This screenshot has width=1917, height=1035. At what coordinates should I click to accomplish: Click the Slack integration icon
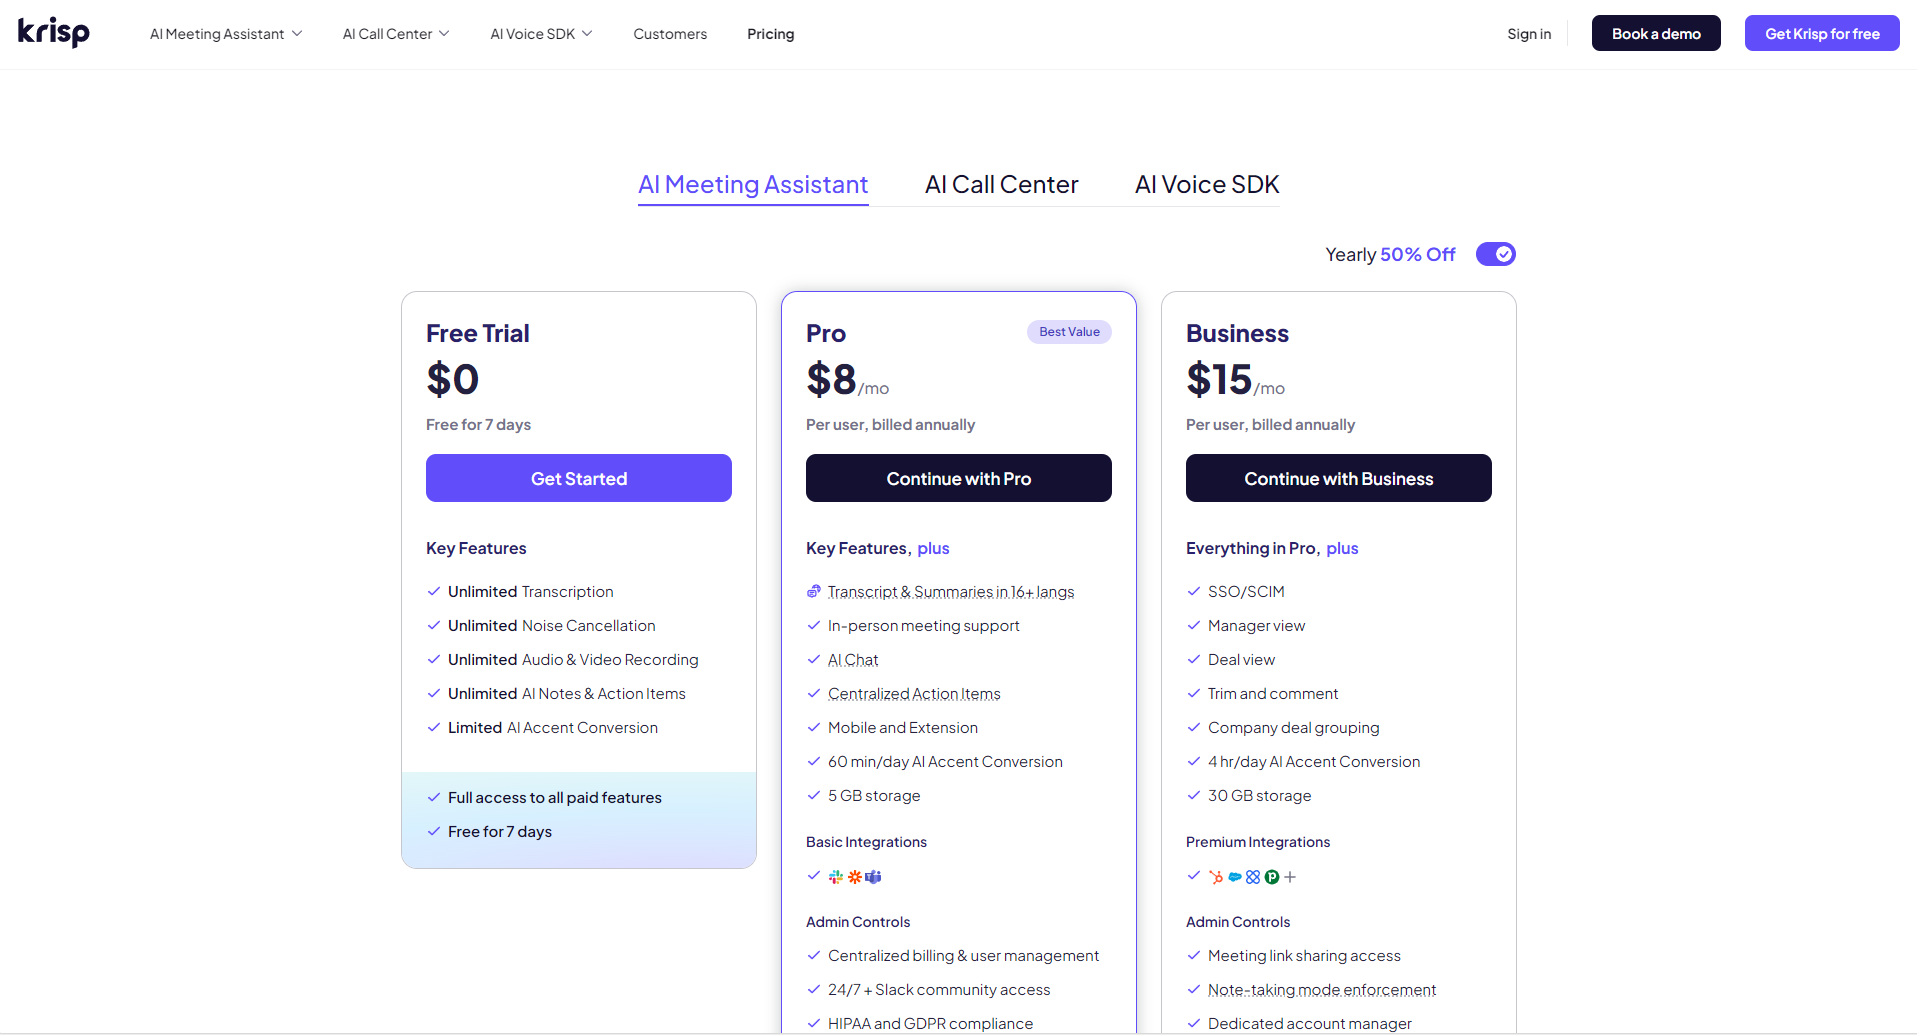836,877
